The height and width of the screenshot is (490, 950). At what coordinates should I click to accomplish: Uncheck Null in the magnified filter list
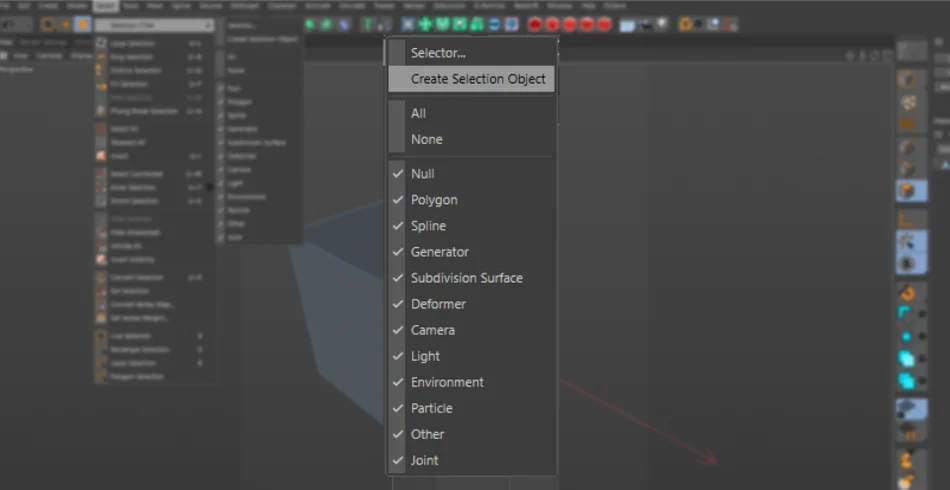tap(470, 174)
